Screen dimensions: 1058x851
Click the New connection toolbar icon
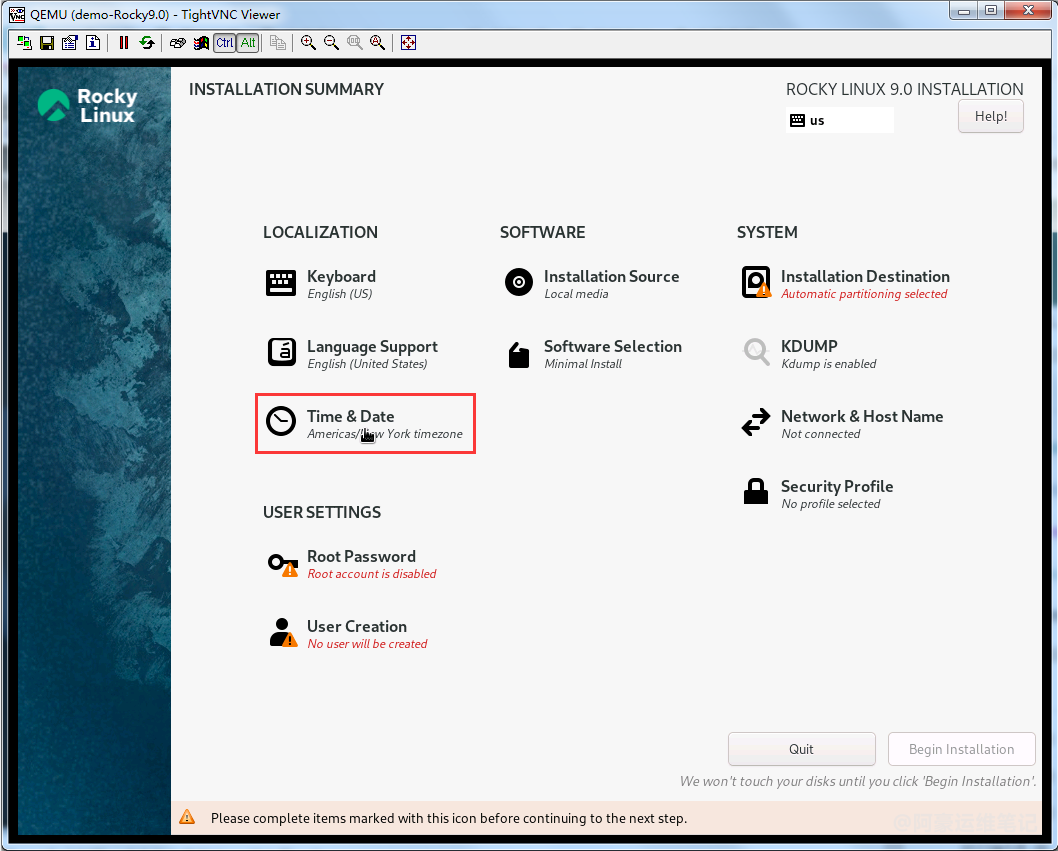tap(24, 43)
